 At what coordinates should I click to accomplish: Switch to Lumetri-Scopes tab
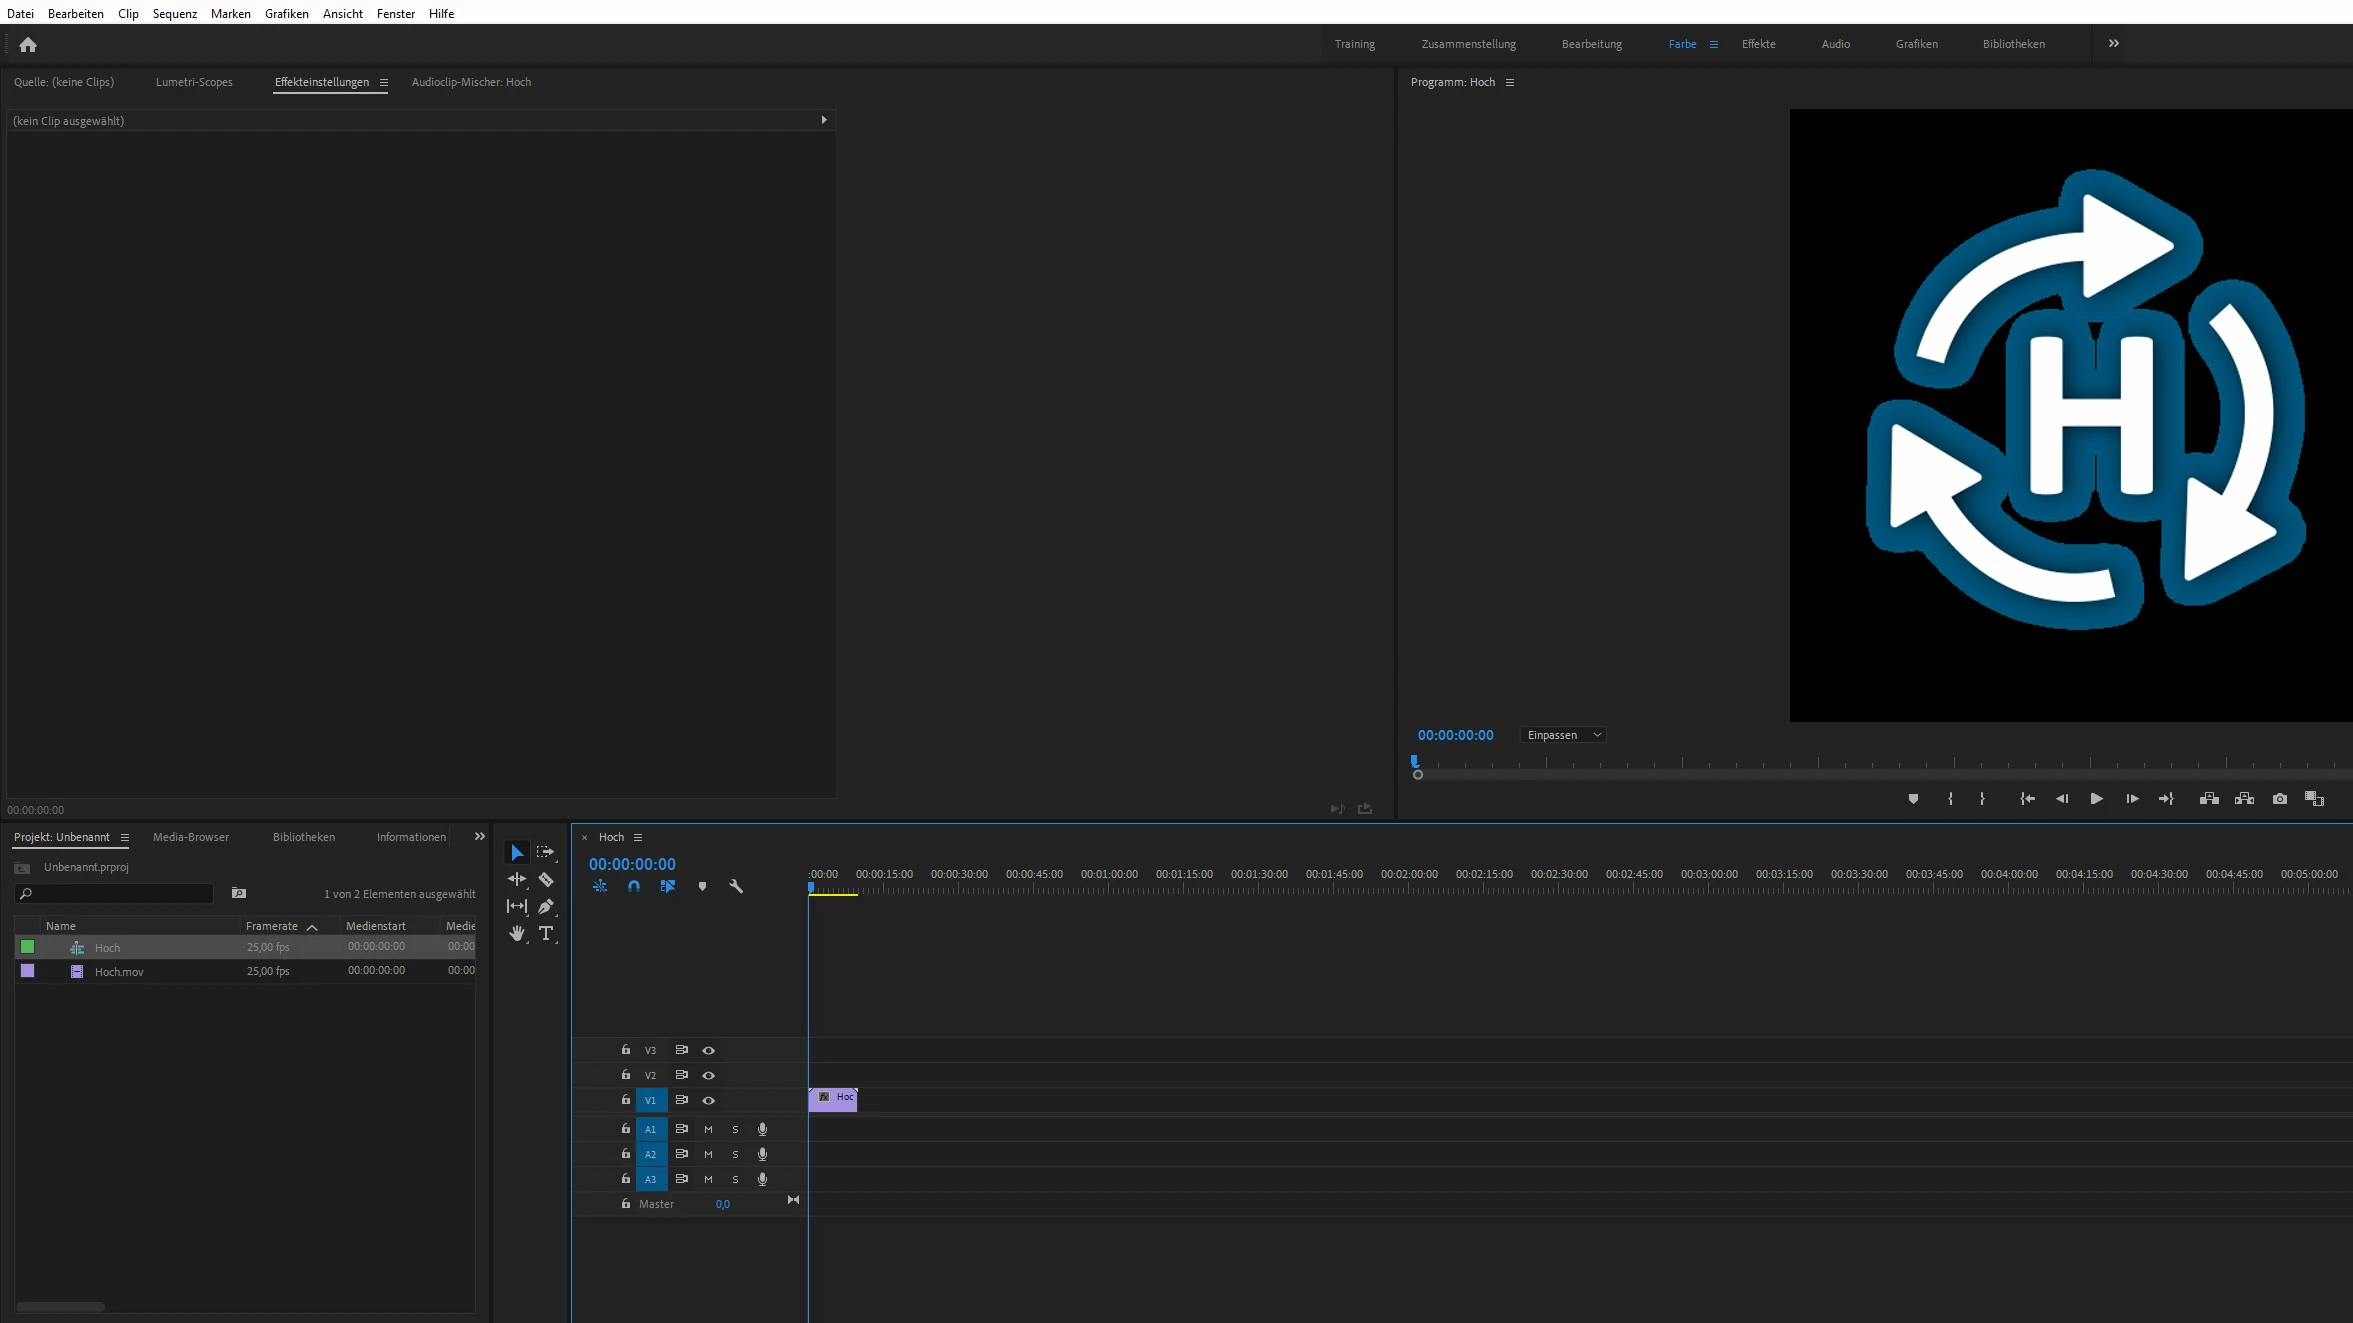point(194,83)
